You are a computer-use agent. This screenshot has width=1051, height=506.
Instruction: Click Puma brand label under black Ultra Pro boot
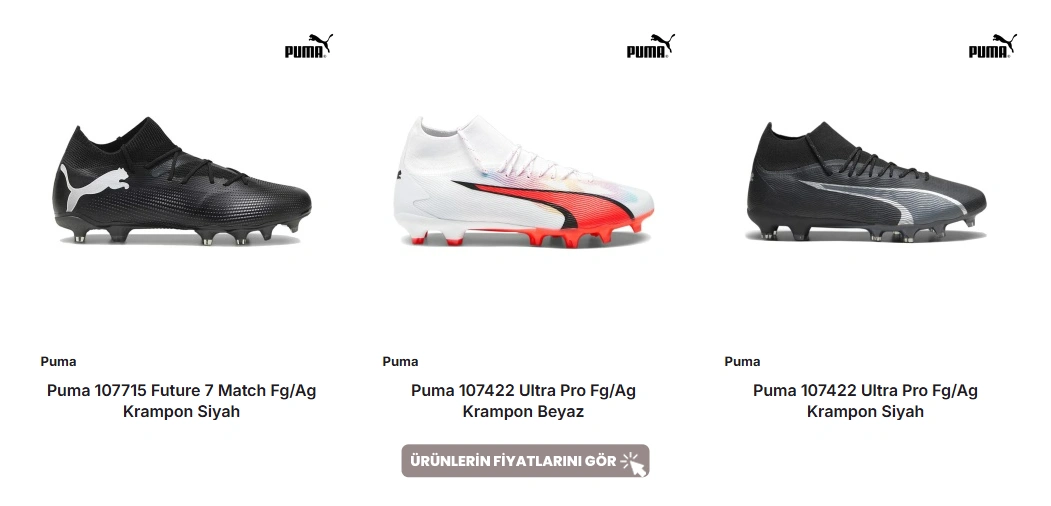tap(742, 362)
